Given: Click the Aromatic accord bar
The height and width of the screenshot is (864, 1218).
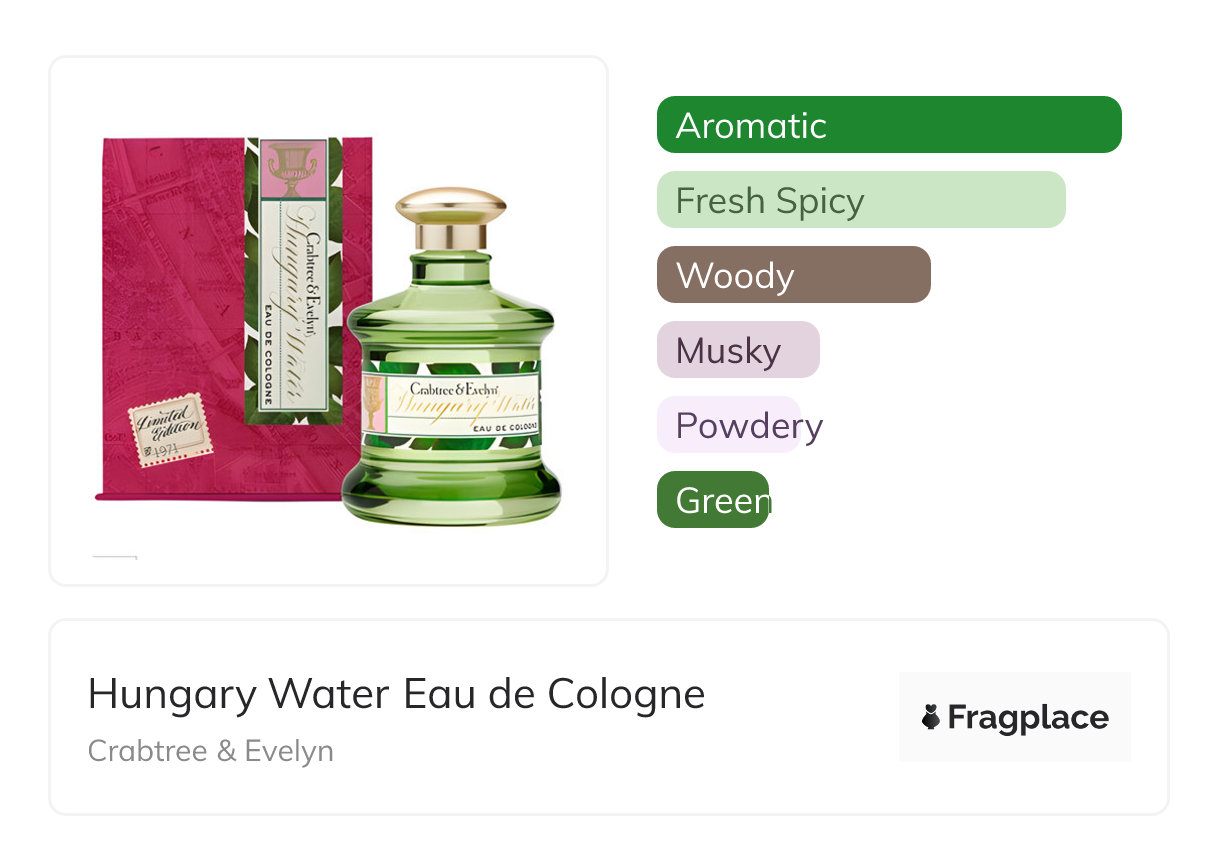Looking at the screenshot, I should click(x=889, y=125).
